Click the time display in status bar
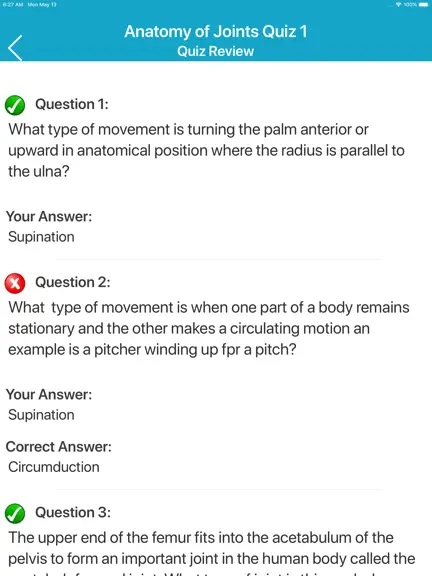432x576 pixels. point(13,4)
